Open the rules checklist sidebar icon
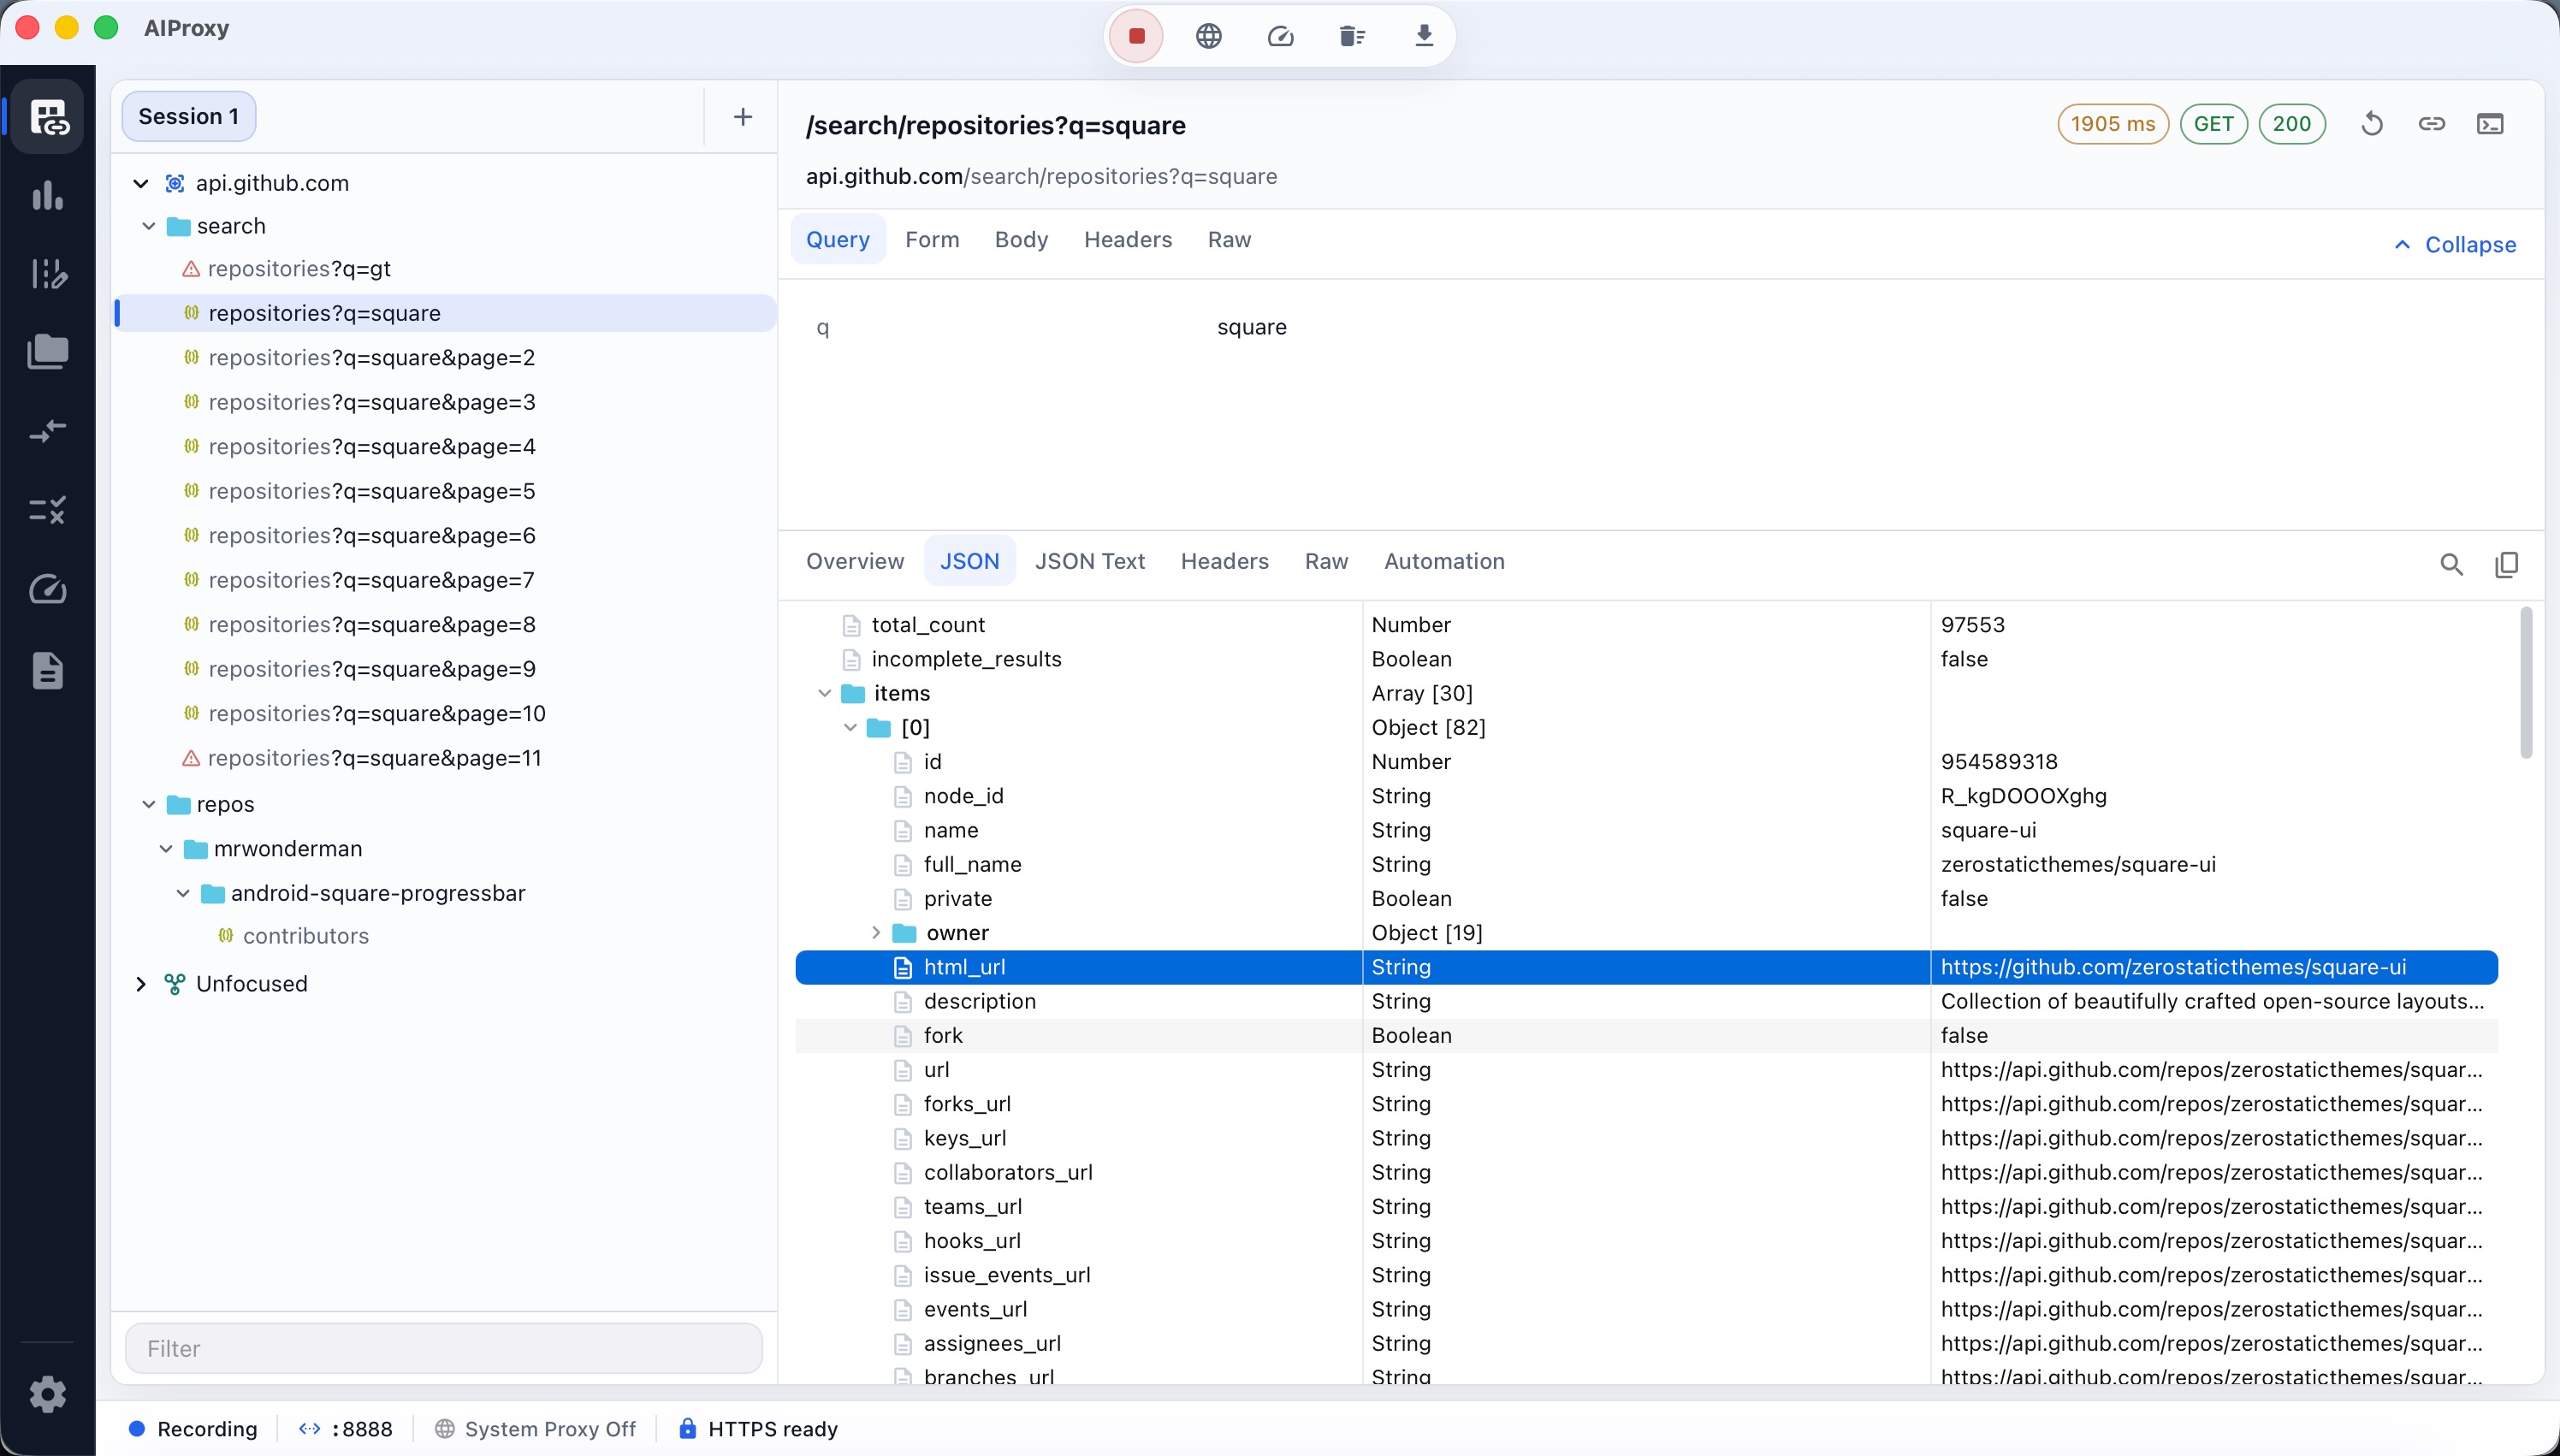The height and width of the screenshot is (1456, 2560). [x=48, y=510]
